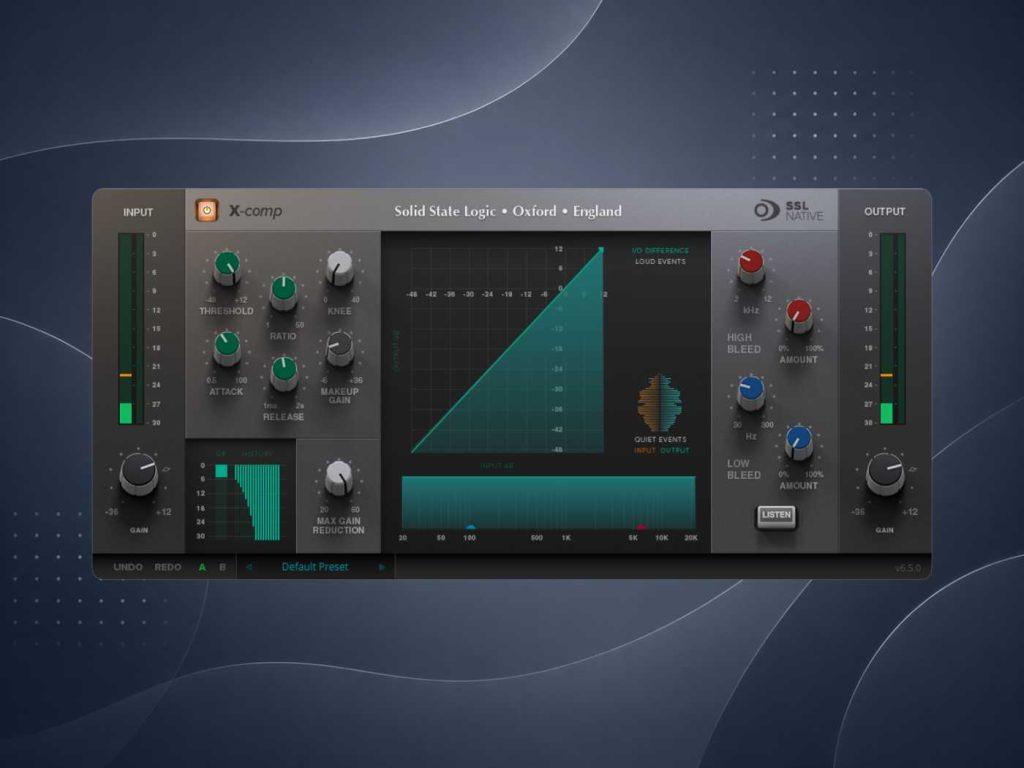Click the blue low bleed marker near 100
This screenshot has width=1024, height=768.
(470, 526)
